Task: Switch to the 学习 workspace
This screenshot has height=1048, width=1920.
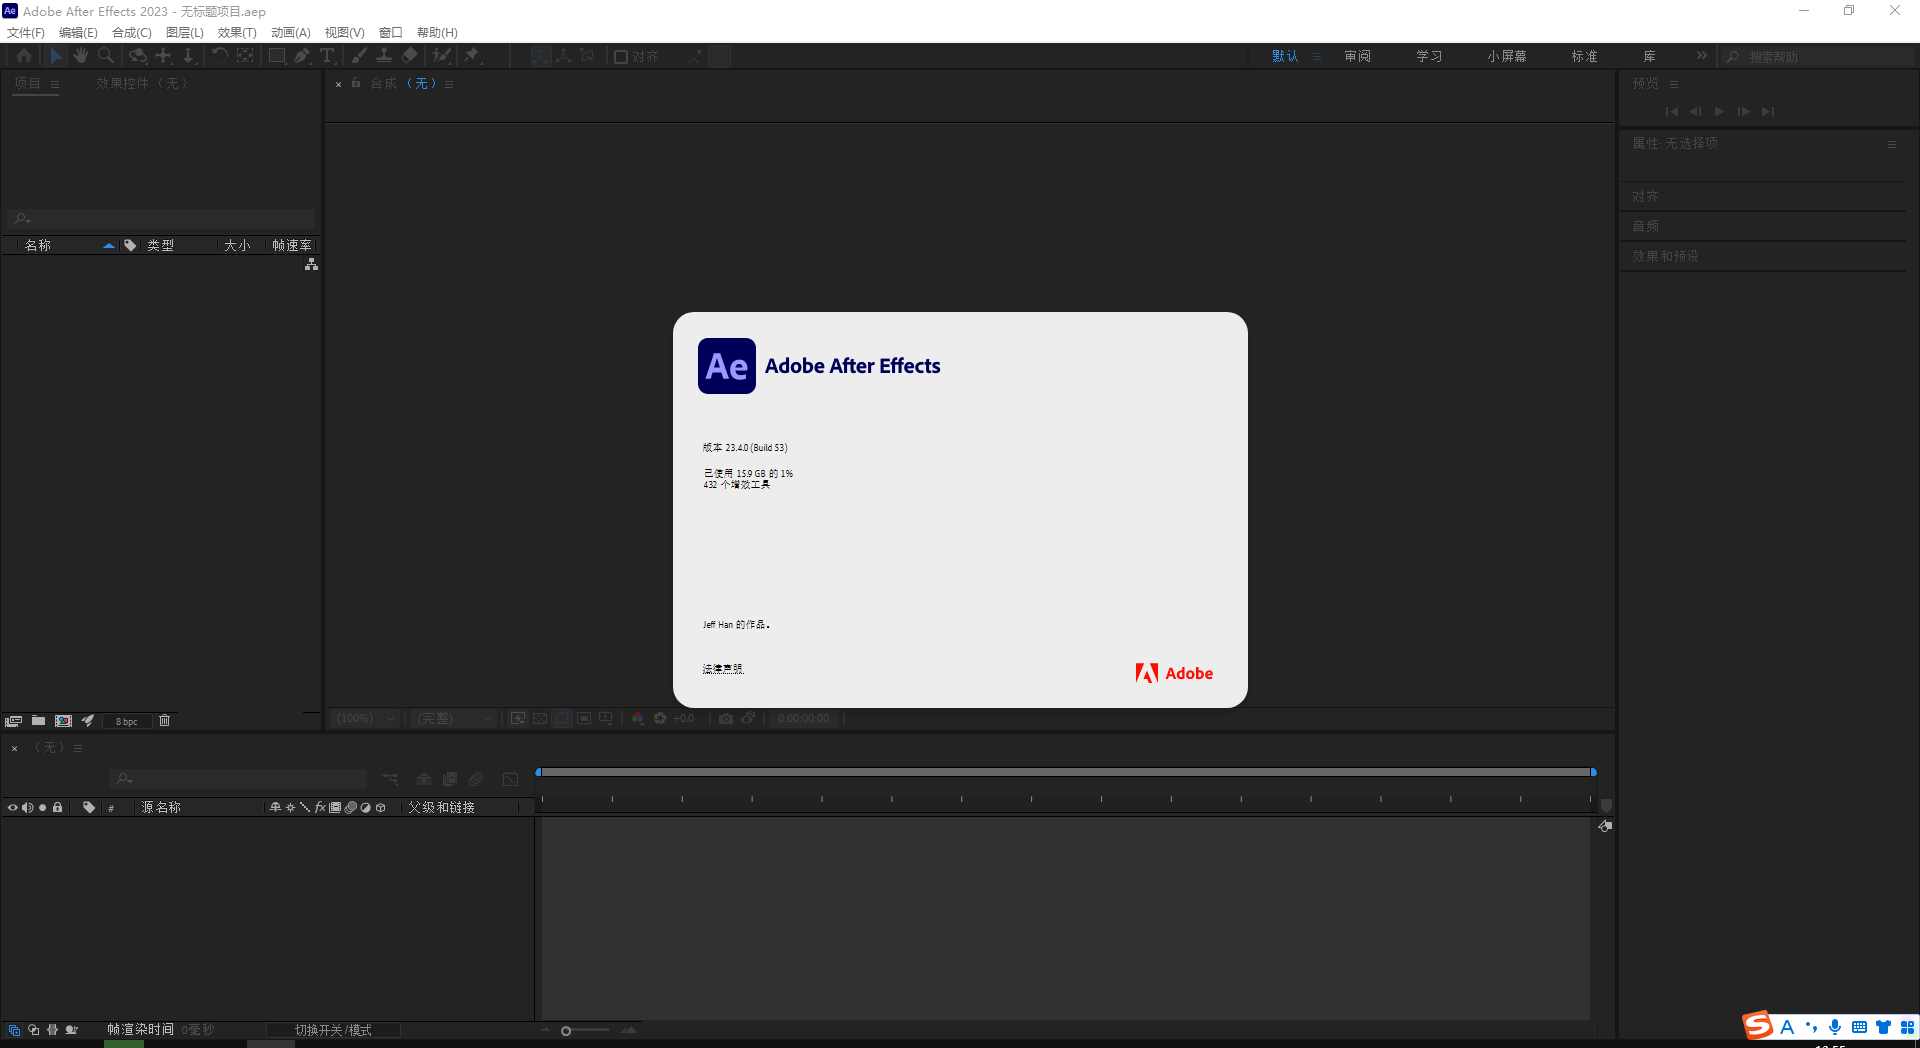Action: pos(1429,56)
